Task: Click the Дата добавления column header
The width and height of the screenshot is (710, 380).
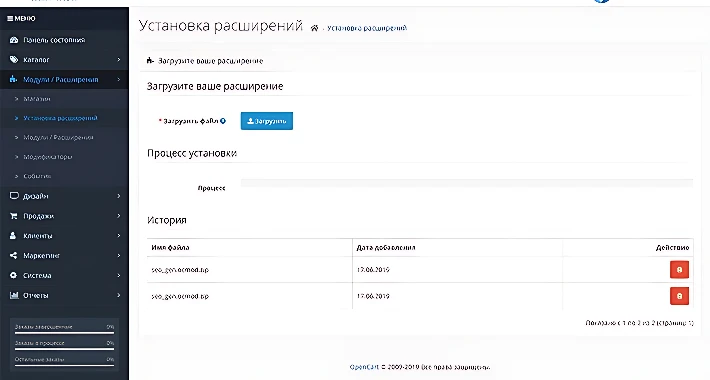Action: (x=386, y=248)
